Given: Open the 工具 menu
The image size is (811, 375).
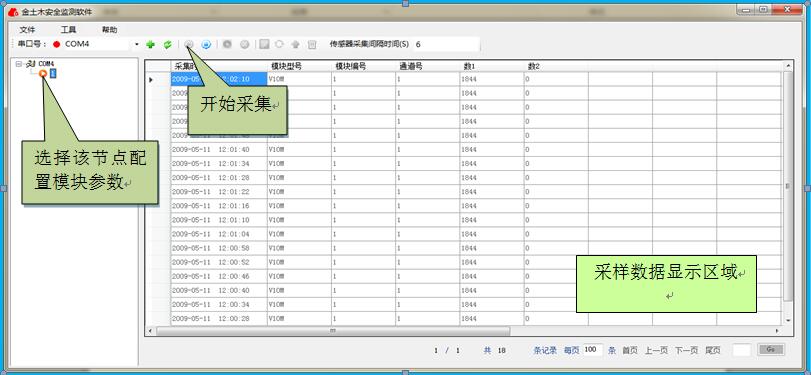Looking at the screenshot, I should pos(68,29).
